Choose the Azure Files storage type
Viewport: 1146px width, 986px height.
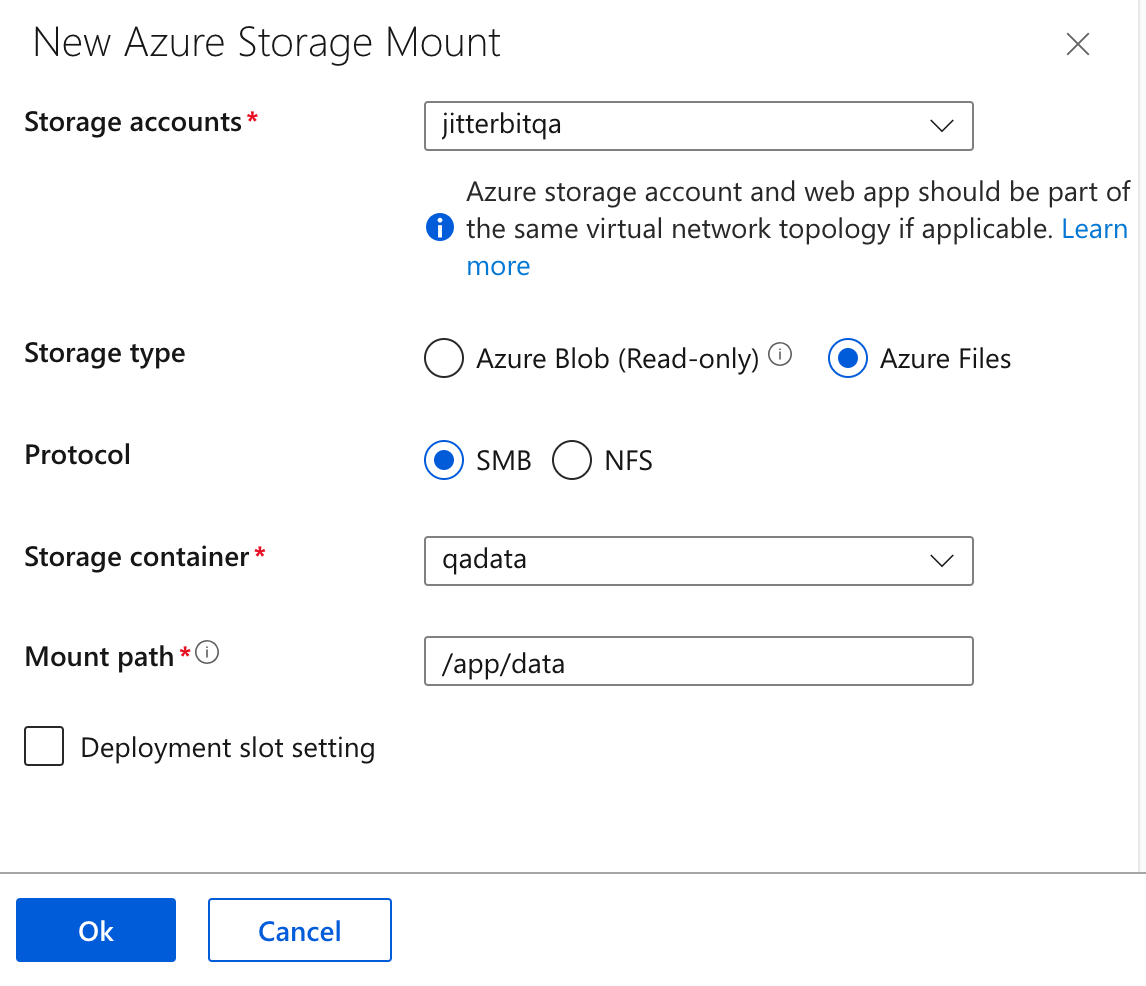coord(847,359)
